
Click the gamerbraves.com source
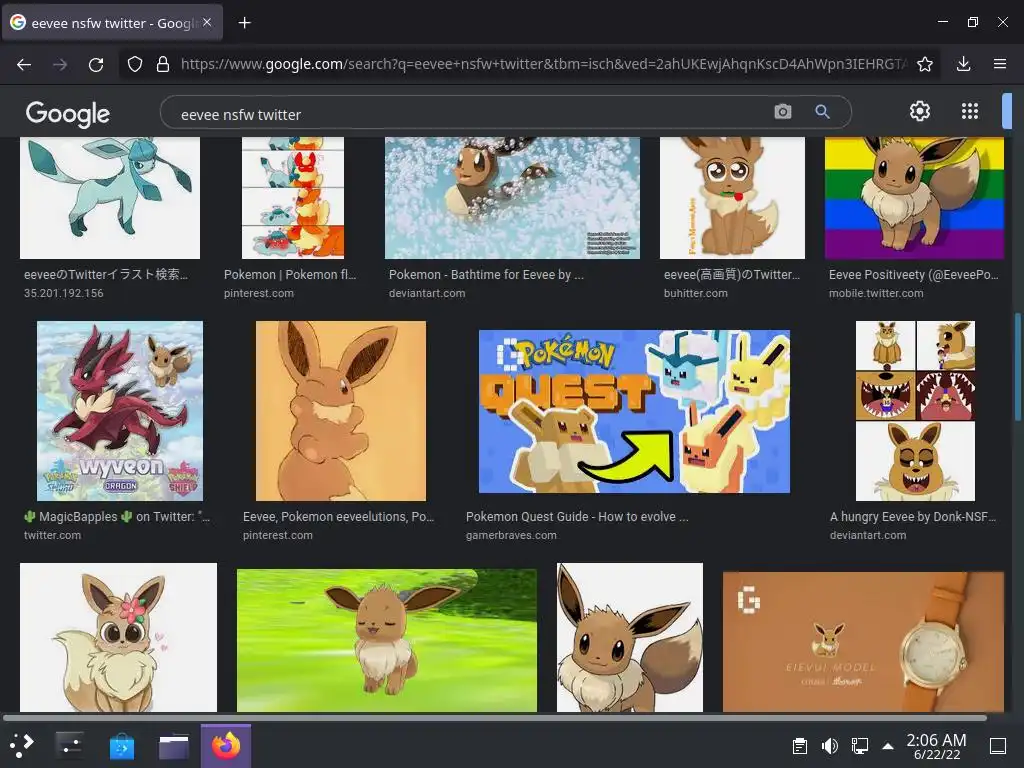click(x=511, y=535)
